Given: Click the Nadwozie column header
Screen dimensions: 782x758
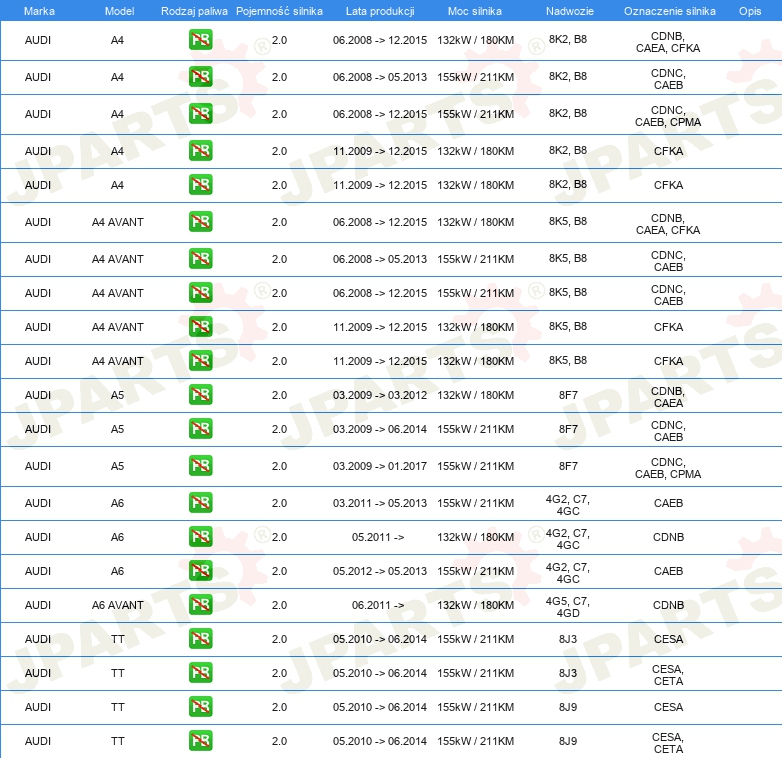Looking at the screenshot, I should [x=567, y=10].
